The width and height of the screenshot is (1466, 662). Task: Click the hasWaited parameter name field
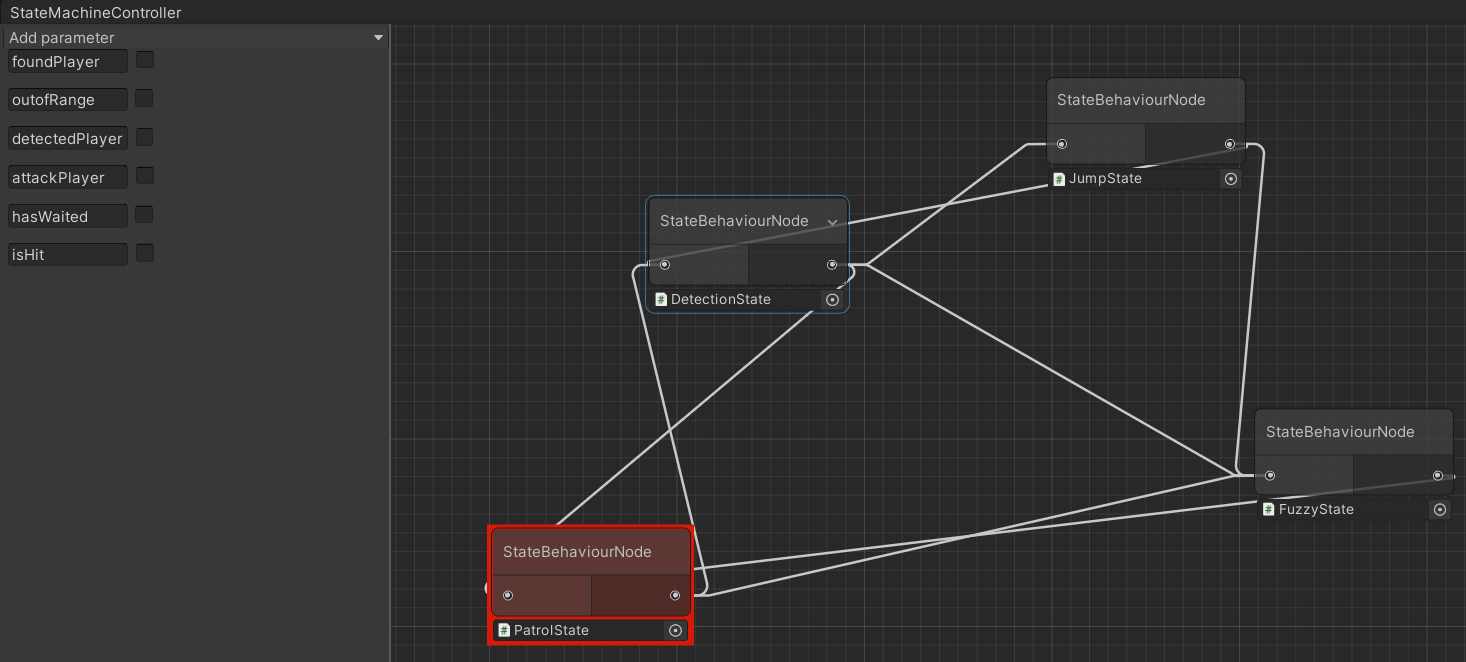click(x=68, y=216)
